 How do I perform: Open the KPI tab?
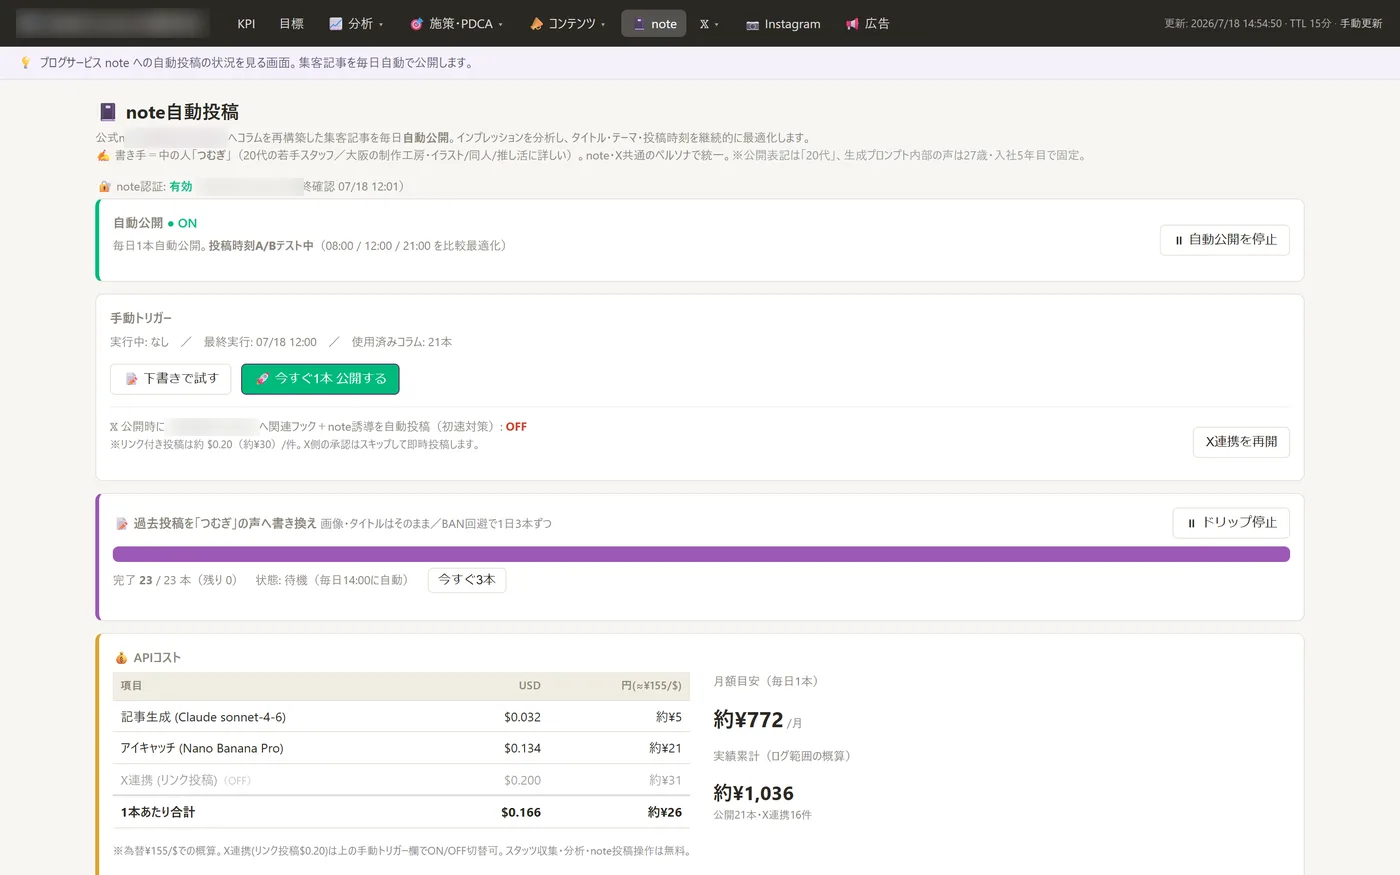click(x=246, y=24)
